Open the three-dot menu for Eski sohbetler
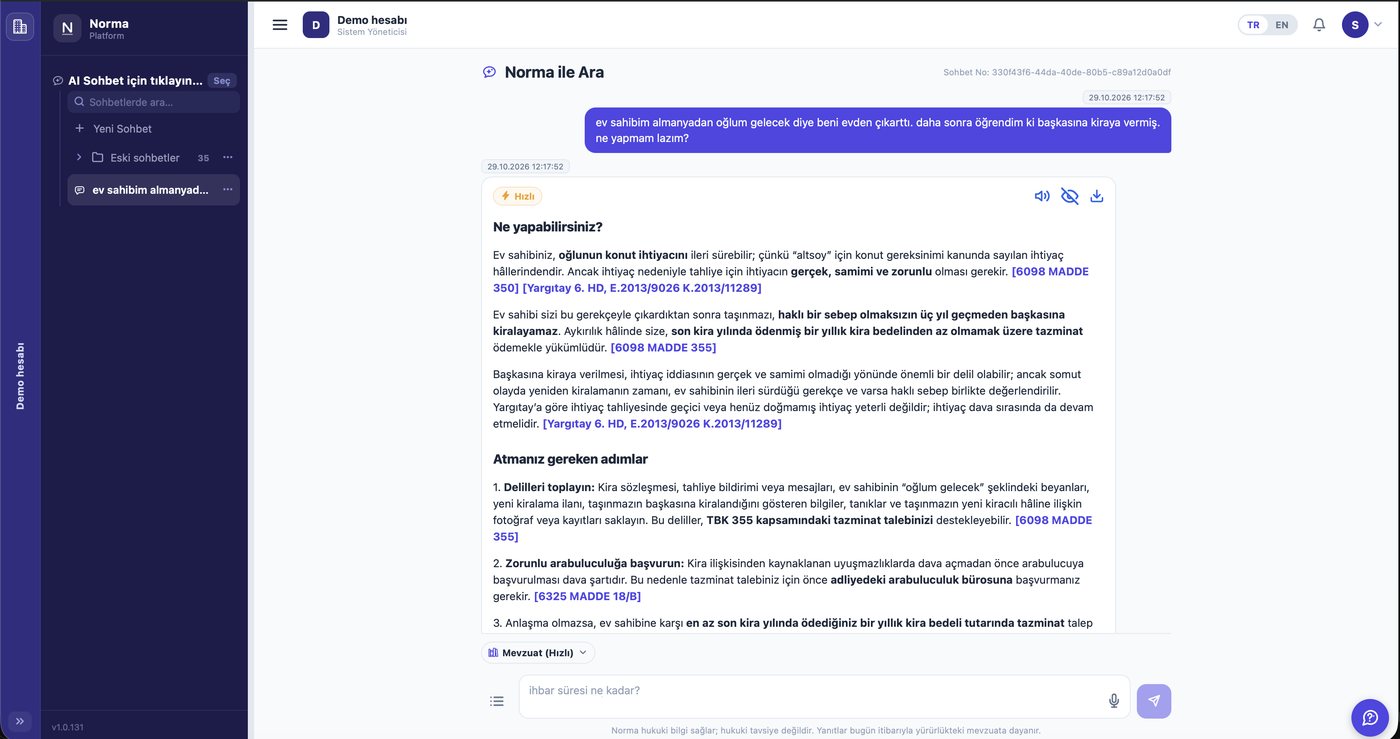The width and height of the screenshot is (1400, 739). pos(228,158)
